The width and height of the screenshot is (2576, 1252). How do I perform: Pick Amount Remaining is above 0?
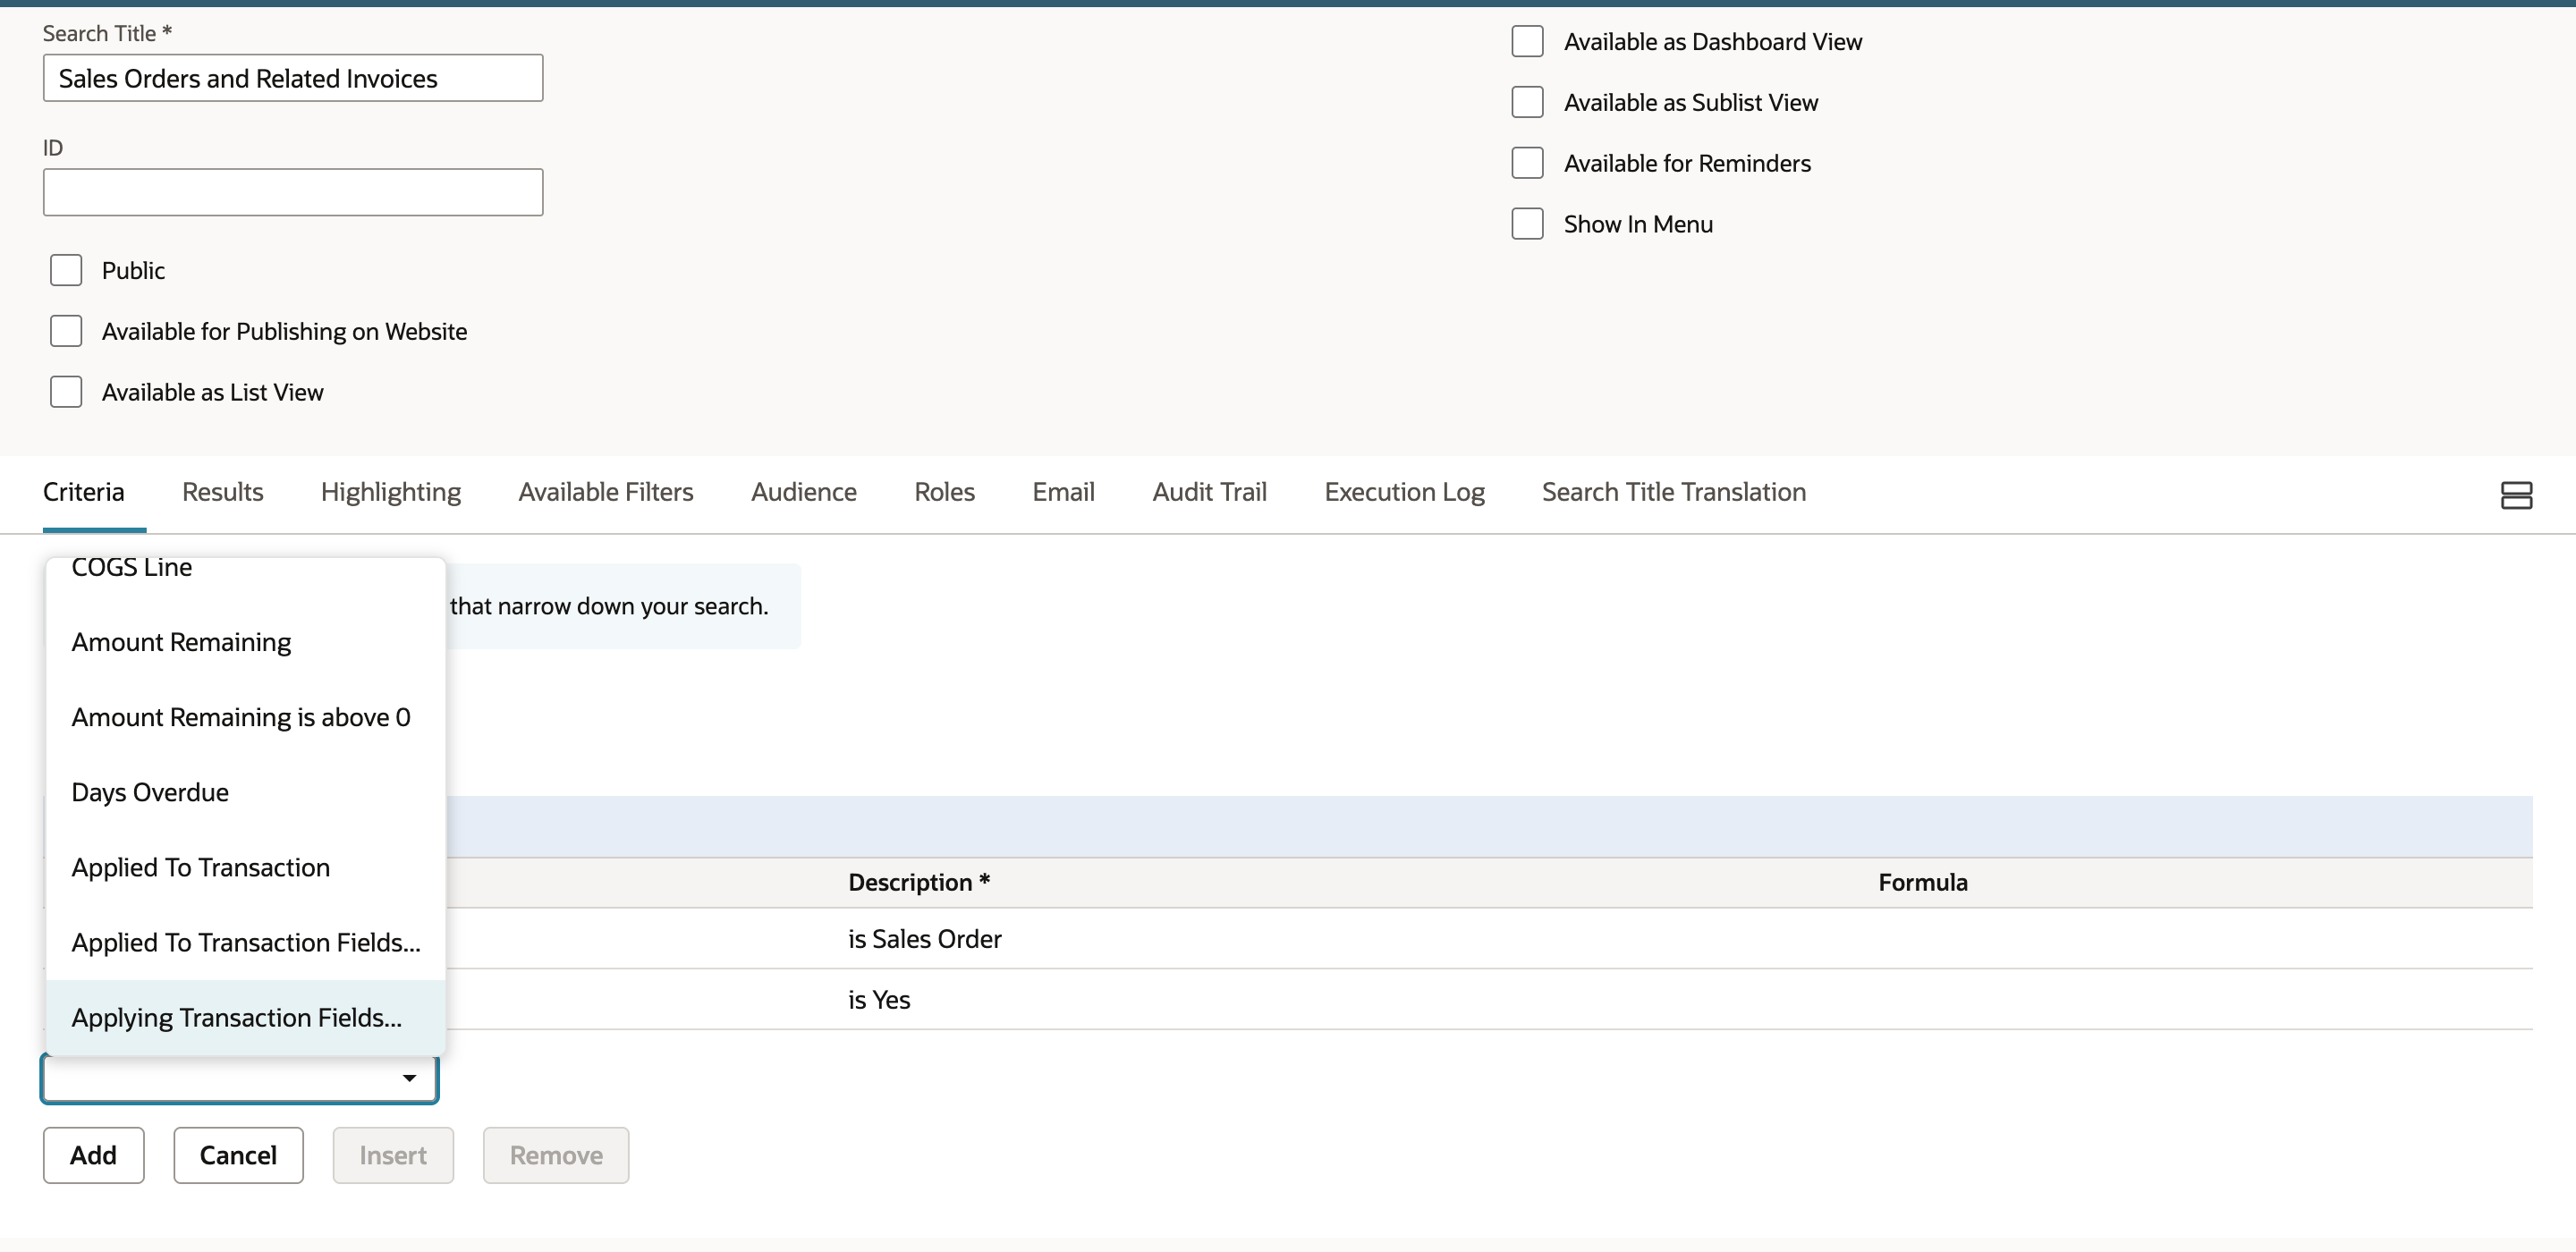(245, 717)
